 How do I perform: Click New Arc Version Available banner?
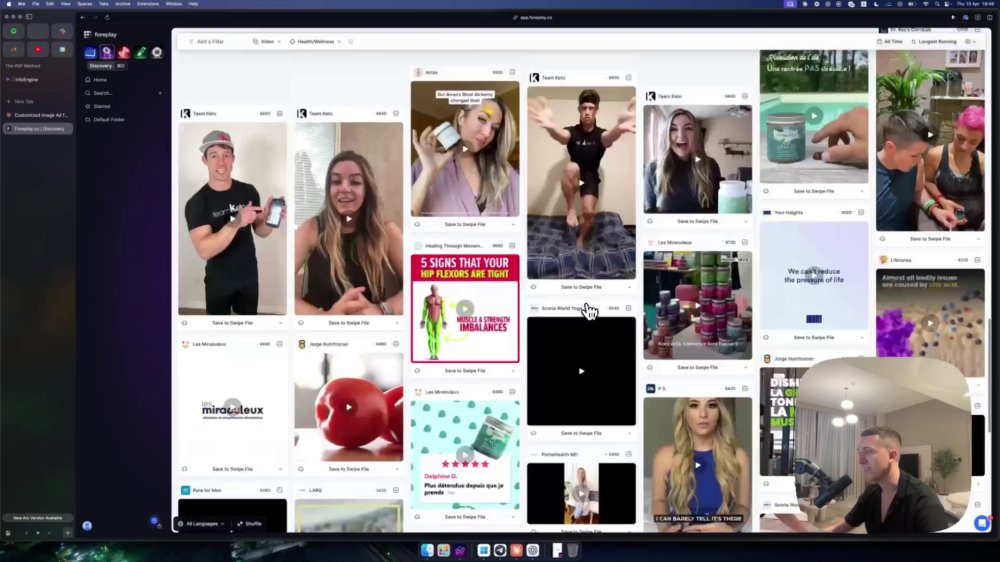[38, 518]
